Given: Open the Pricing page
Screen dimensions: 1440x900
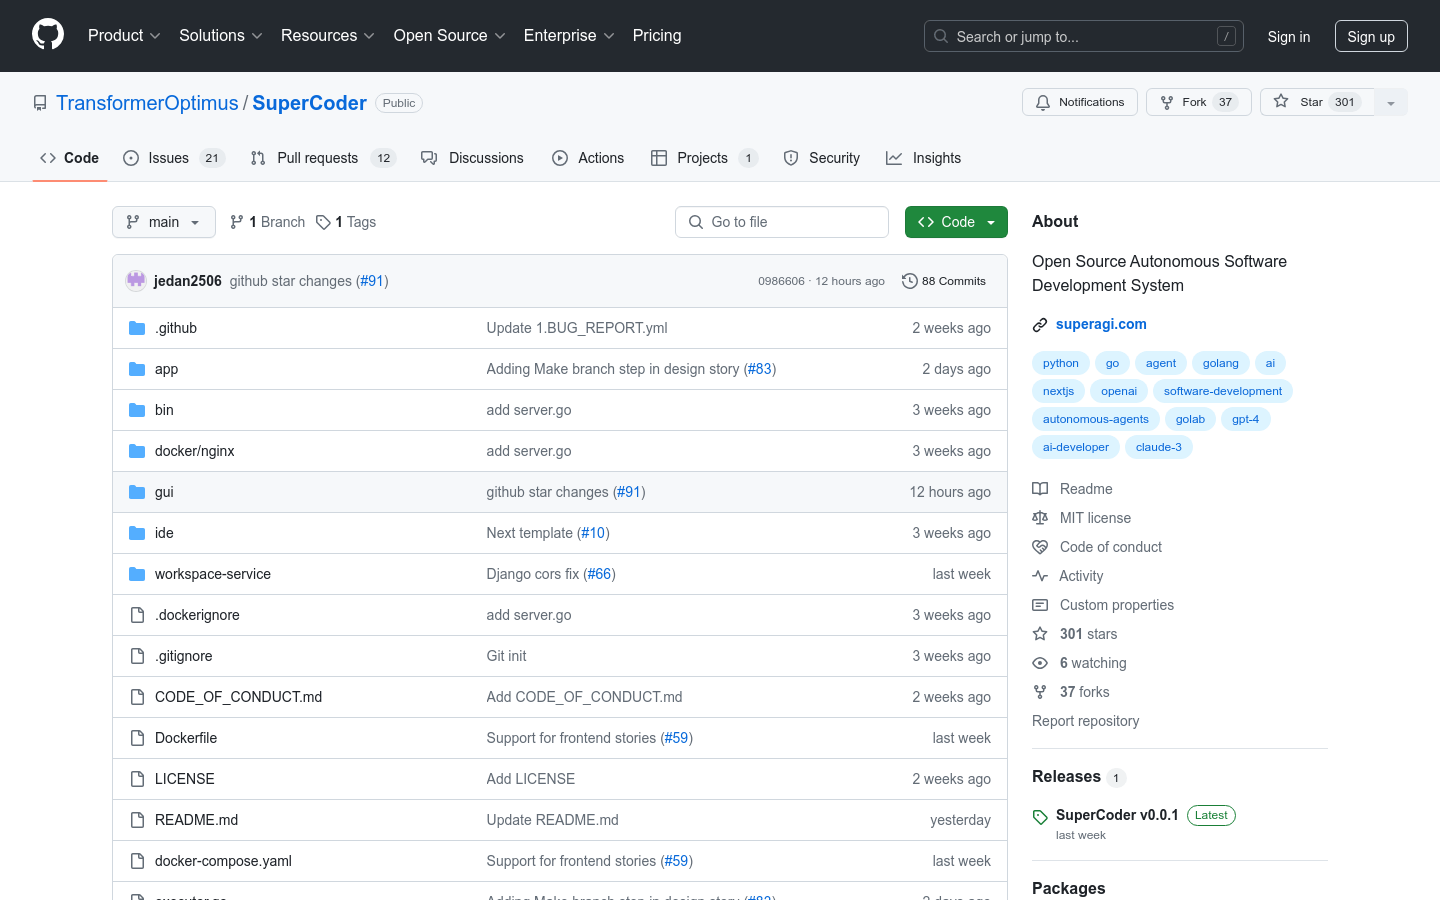Looking at the screenshot, I should pos(657,36).
